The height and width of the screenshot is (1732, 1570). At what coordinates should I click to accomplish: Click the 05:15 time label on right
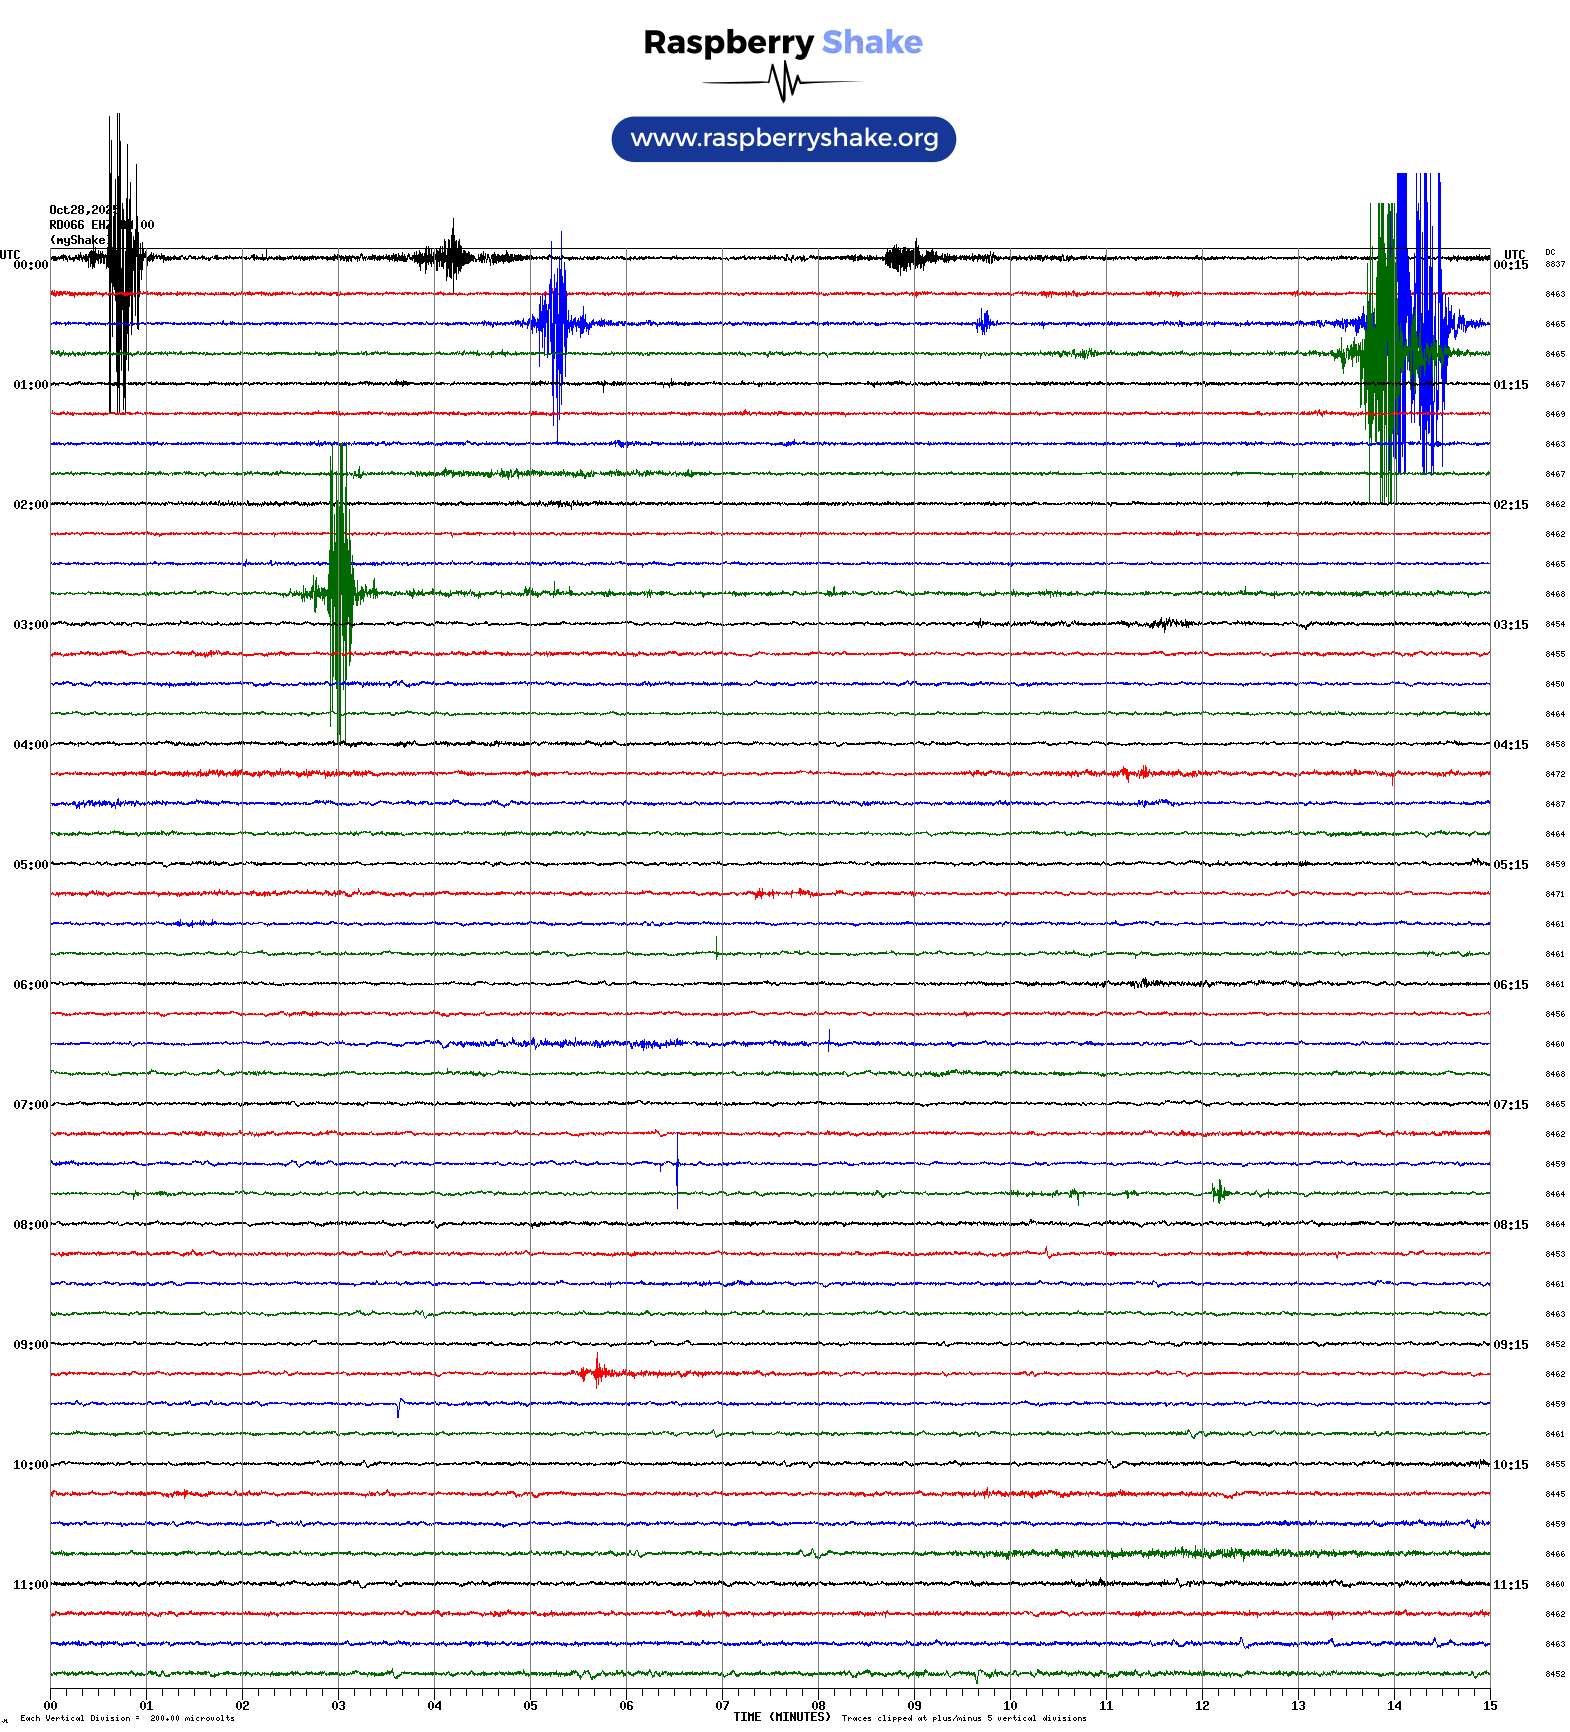pyautogui.click(x=1510, y=865)
